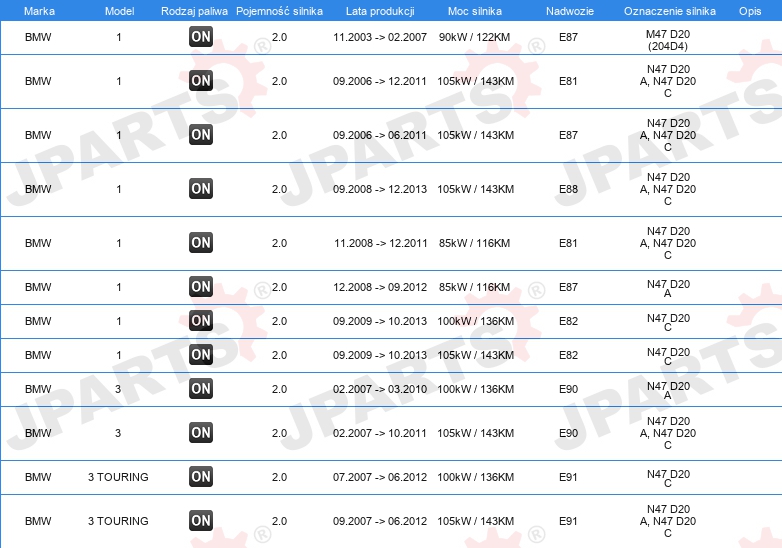The height and width of the screenshot is (548, 782).
Task: Click 3 TOURING in the 100kW / 136KM row
Action: (x=118, y=477)
